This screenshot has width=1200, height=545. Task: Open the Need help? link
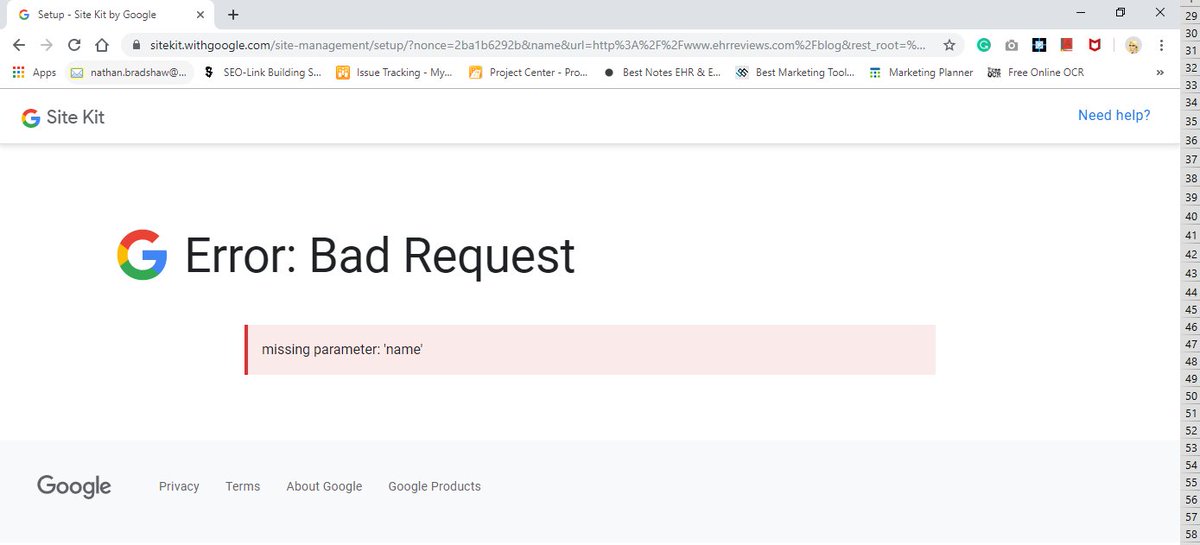[x=1114, y=115]
